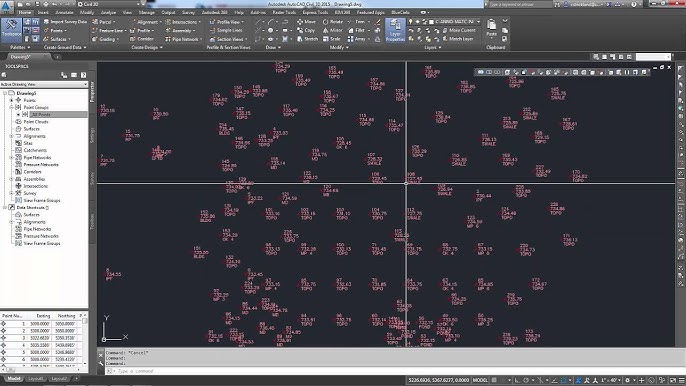Open the layer name dropdown
This screenshot has width=686, height=386.
tap(455, 21)
